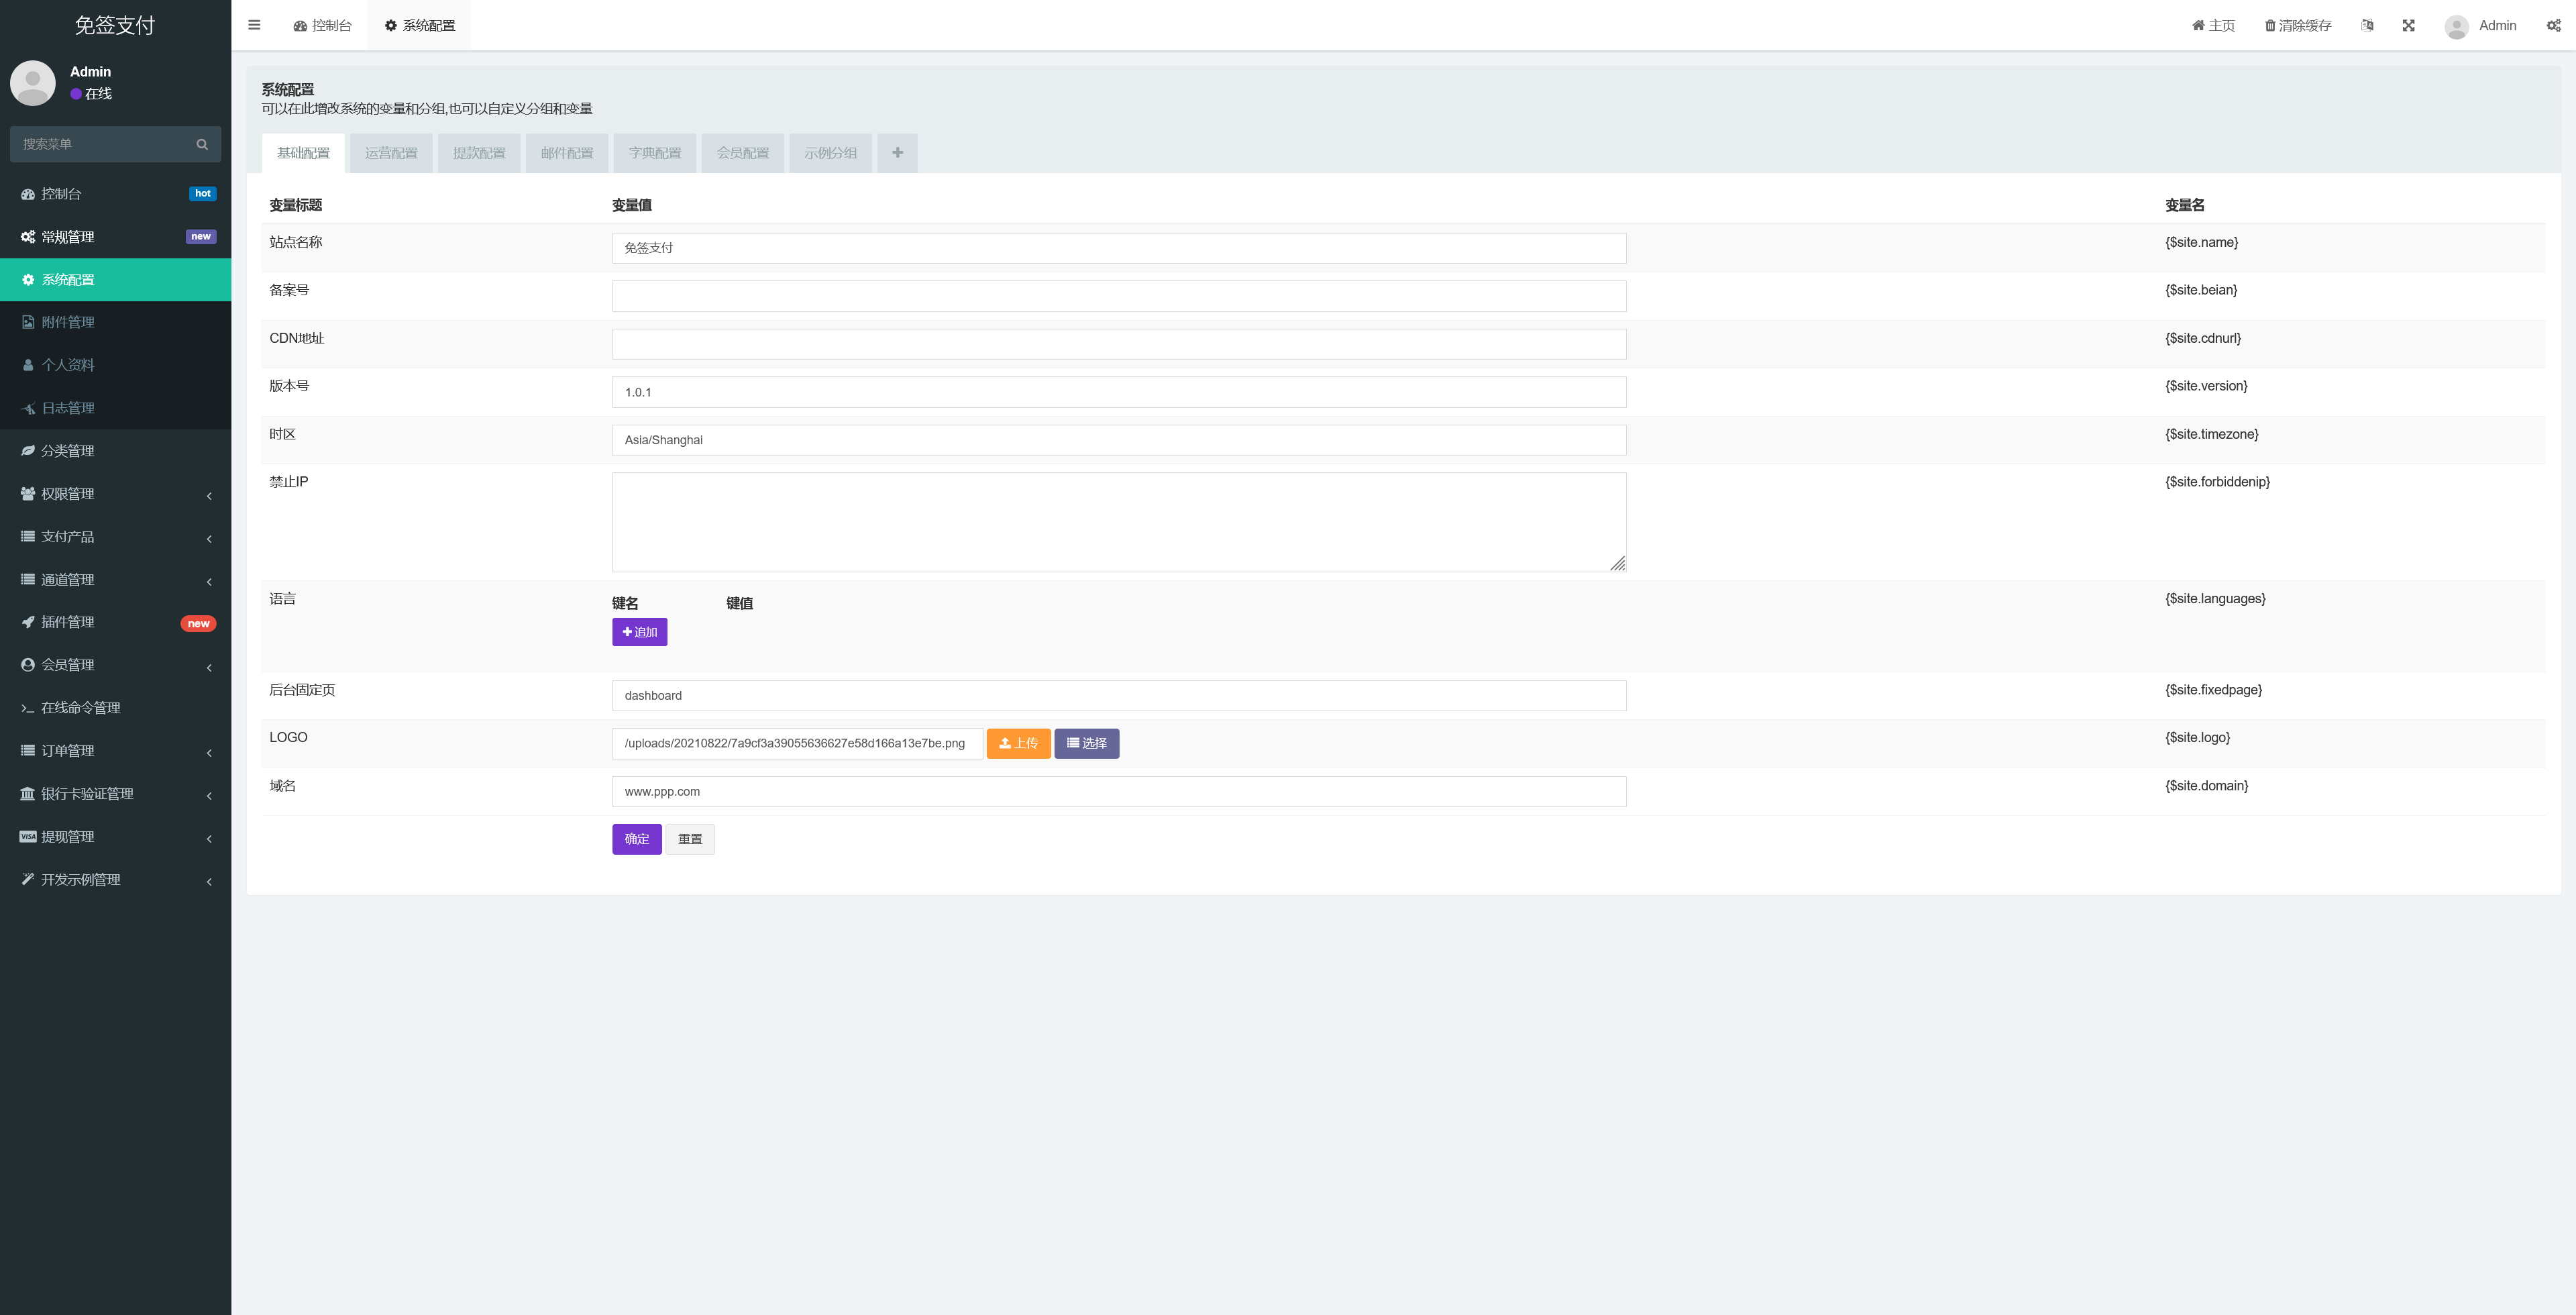Expand the 银行卡验证管理 submenu chevron
Viewport: 2576px width, 1315px height.
pos(209,796)
